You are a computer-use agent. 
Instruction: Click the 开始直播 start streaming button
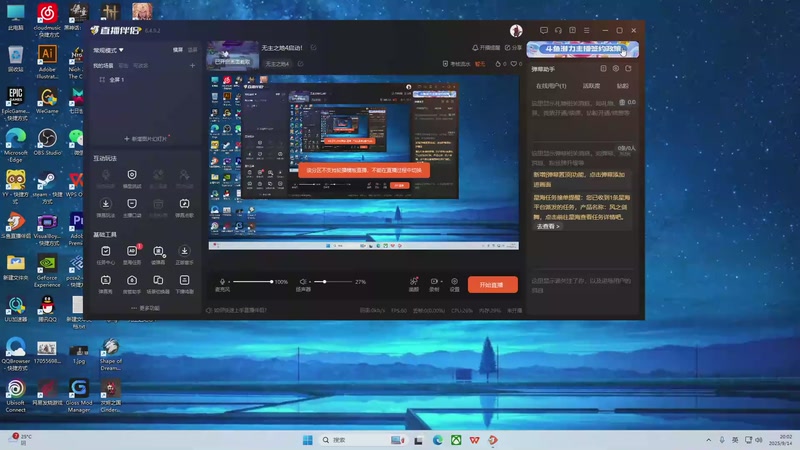[x=492, y=285]
